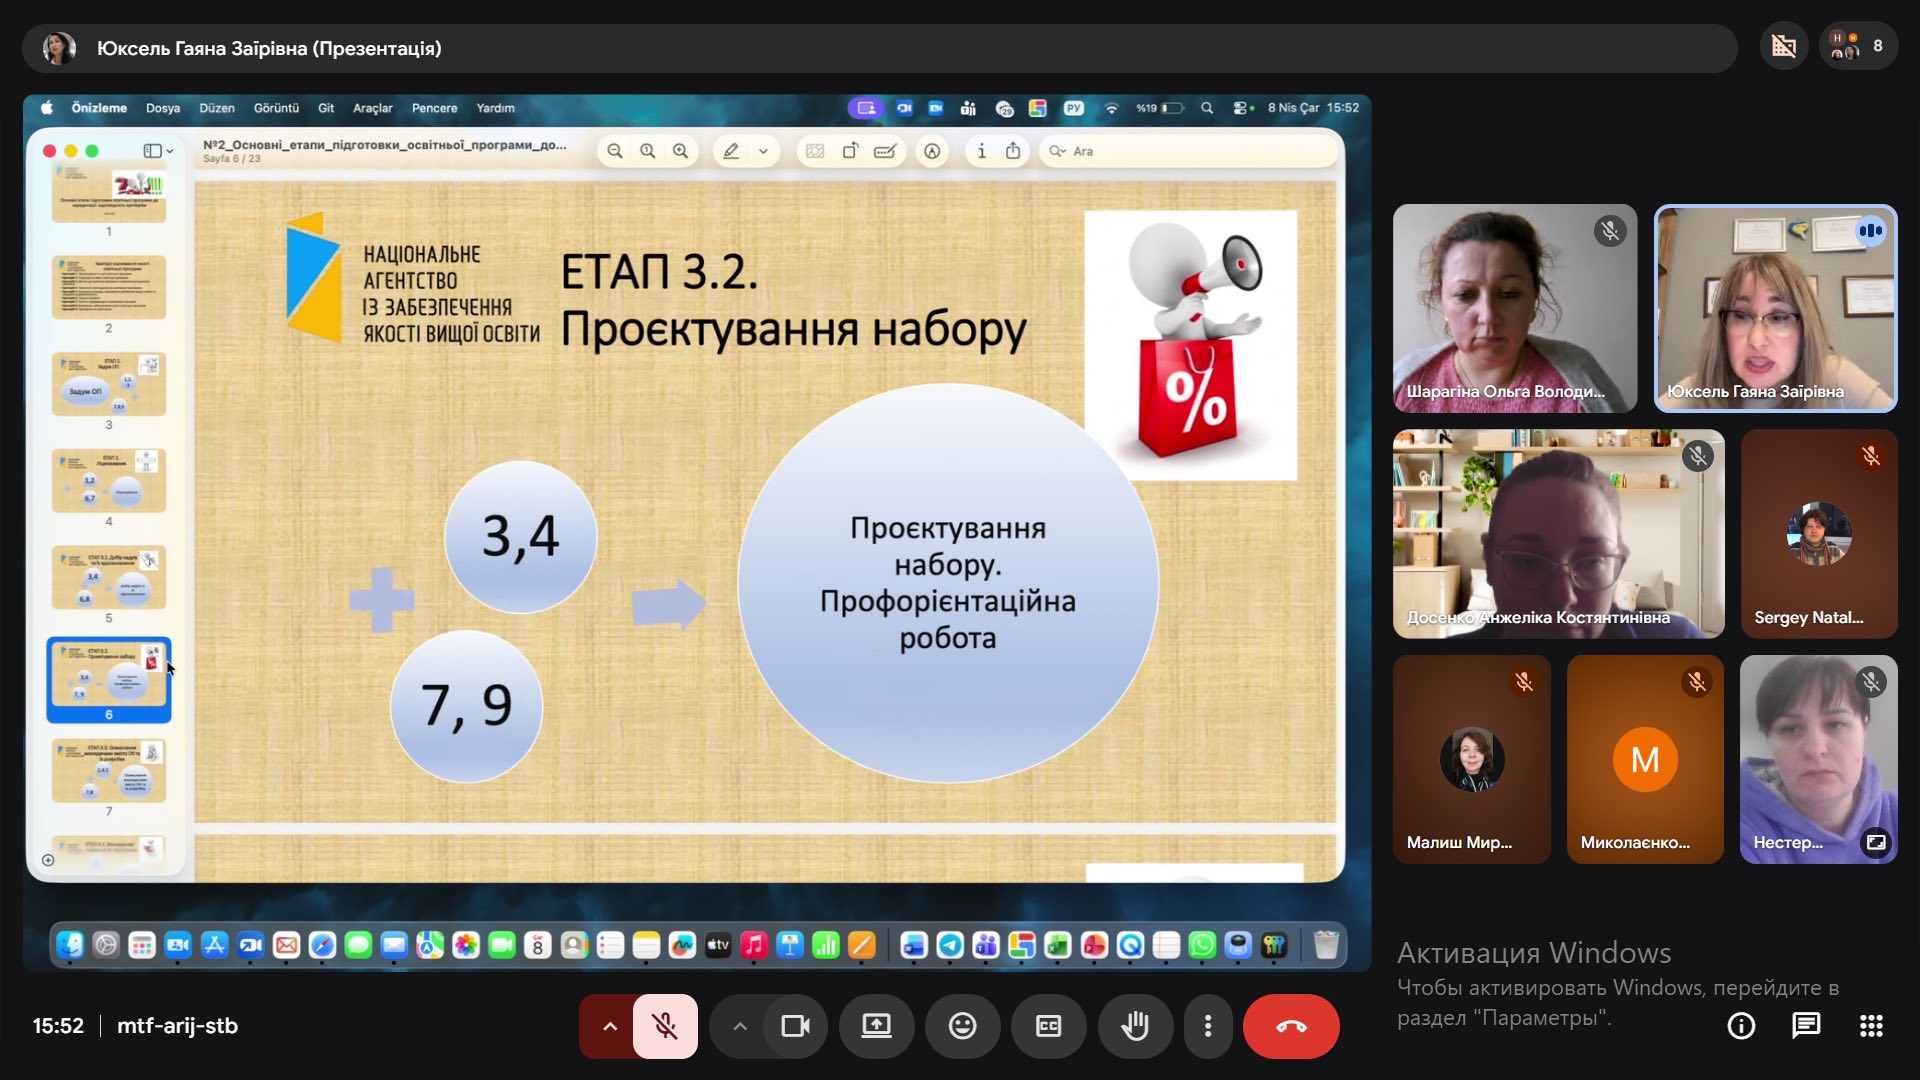Click the Миколаєнко participant tile
Viewport: 1920px width, 1080px height.
tap(1645, 760)
